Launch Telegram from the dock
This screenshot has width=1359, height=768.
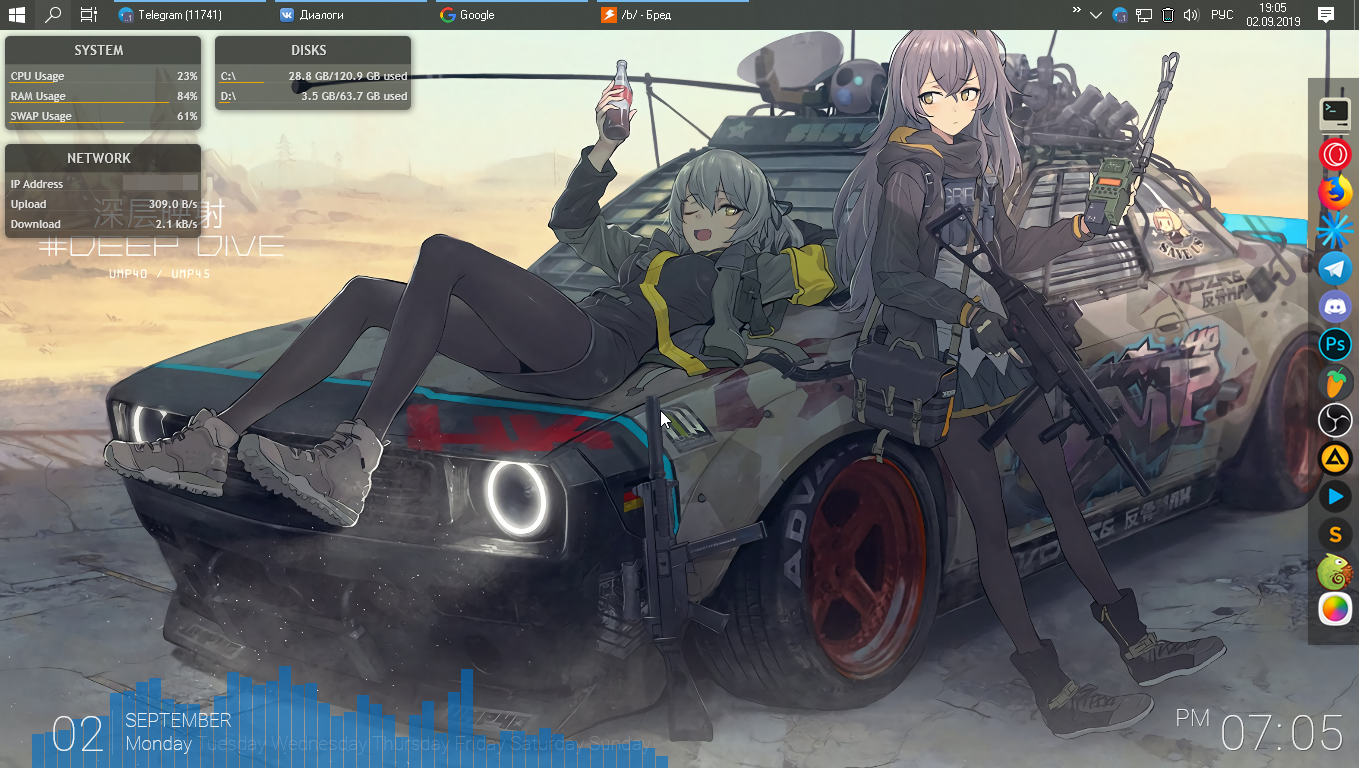(1334, 268)
